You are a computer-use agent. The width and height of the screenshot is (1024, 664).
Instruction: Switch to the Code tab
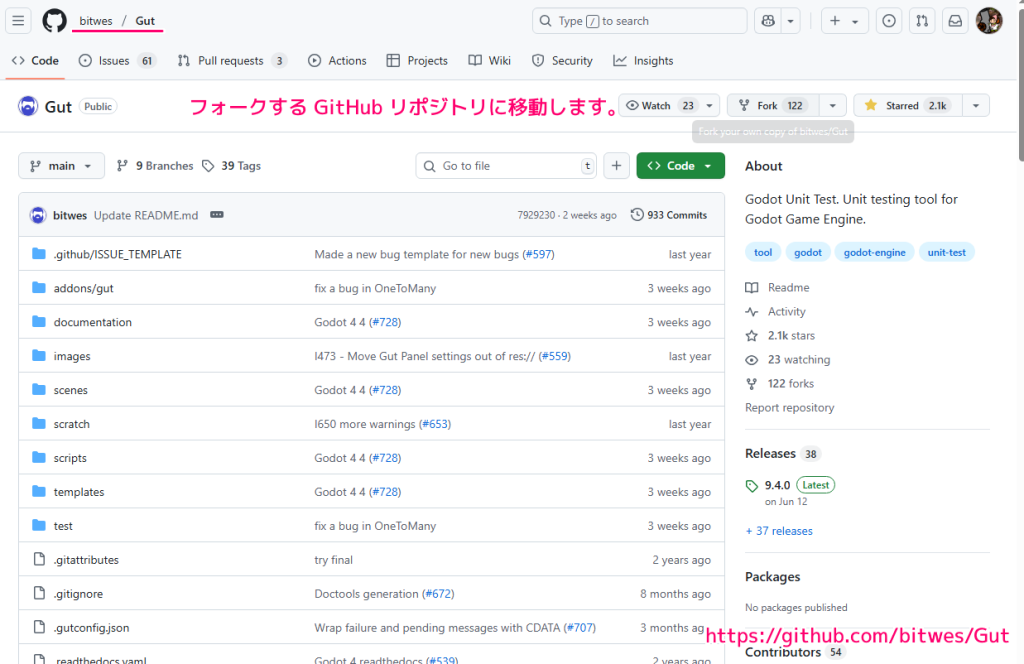35,61
